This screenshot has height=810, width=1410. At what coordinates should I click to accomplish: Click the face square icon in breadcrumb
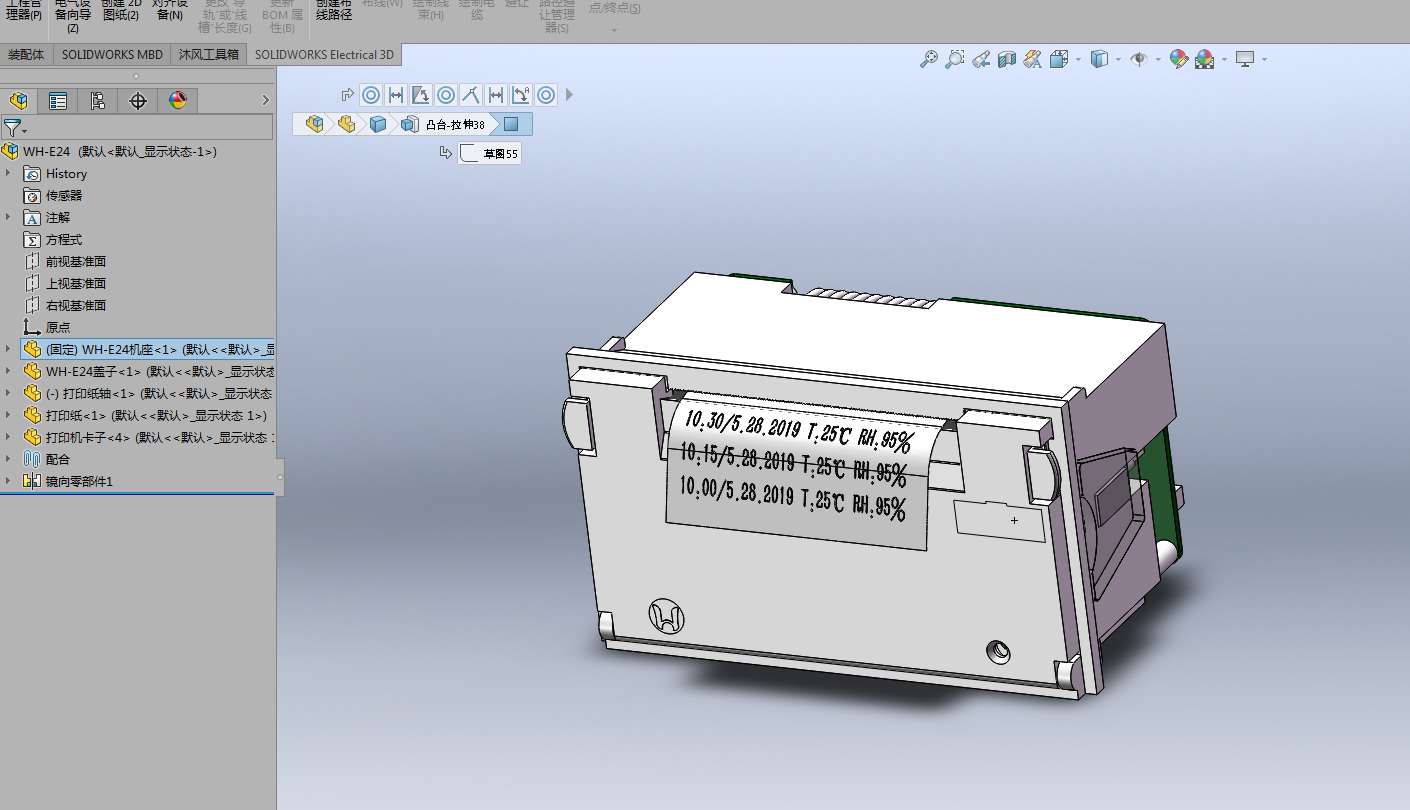(511, 124)
